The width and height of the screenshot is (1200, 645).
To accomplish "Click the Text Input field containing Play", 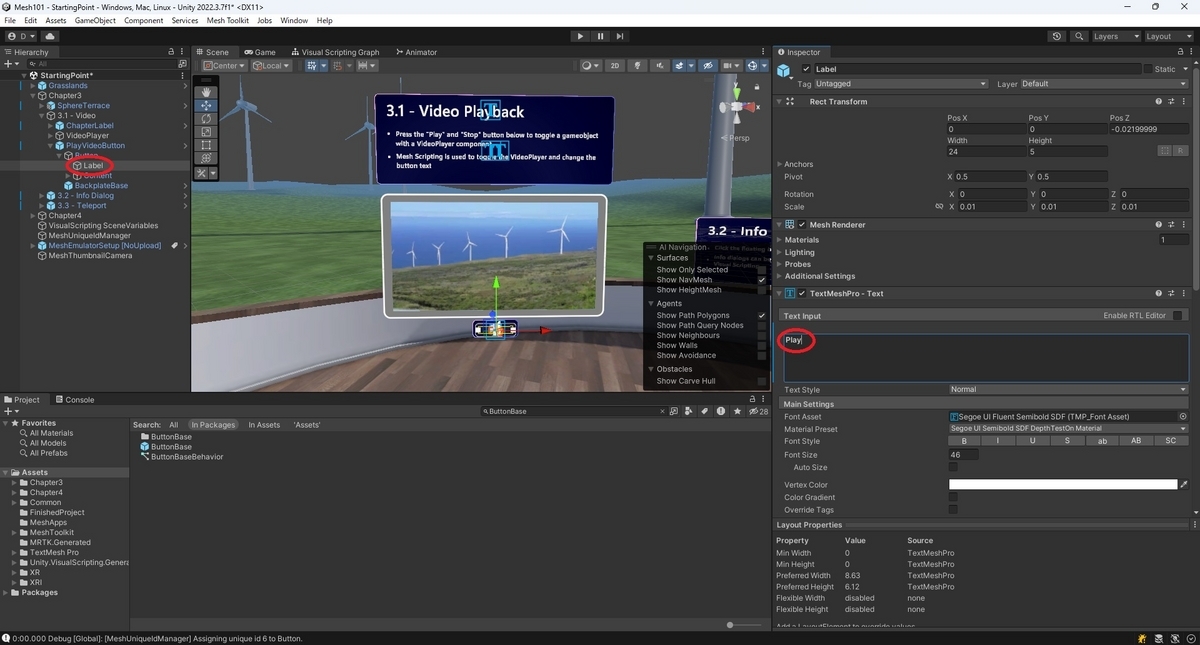I will 986,357.
